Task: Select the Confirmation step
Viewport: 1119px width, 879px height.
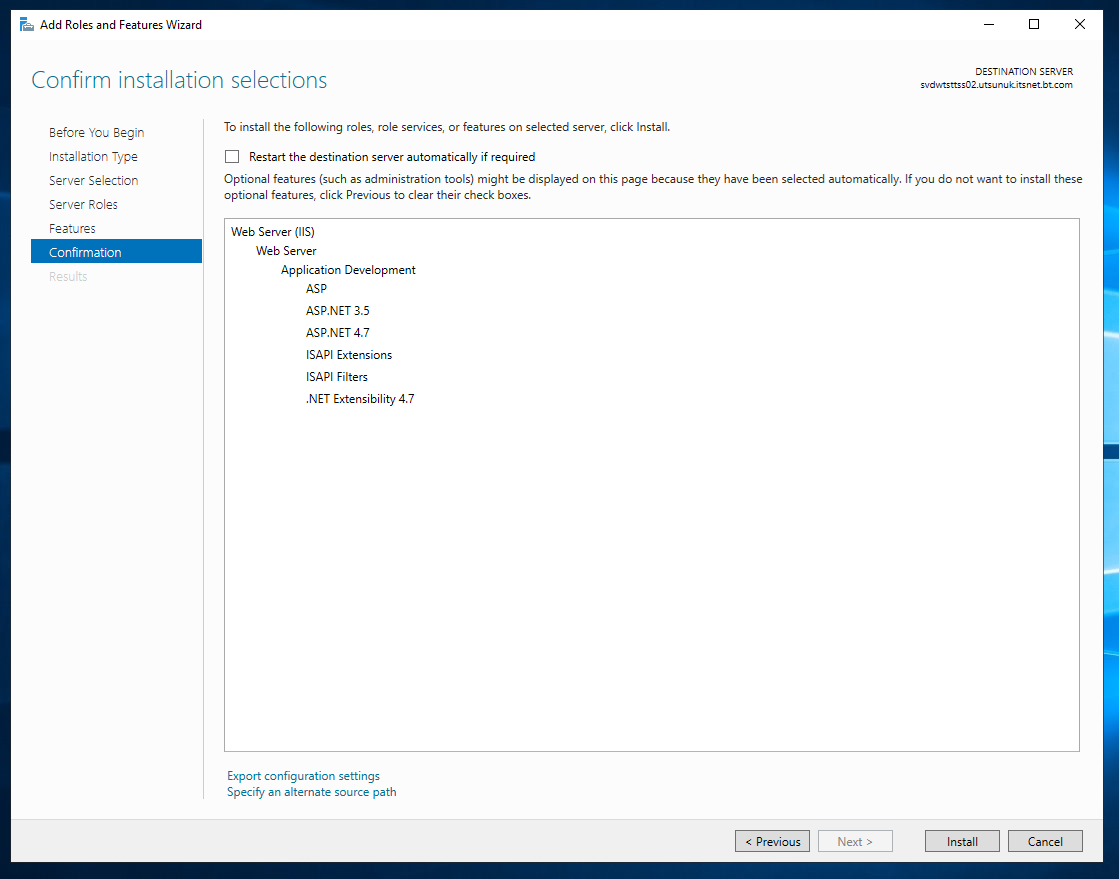Action: 116,252
